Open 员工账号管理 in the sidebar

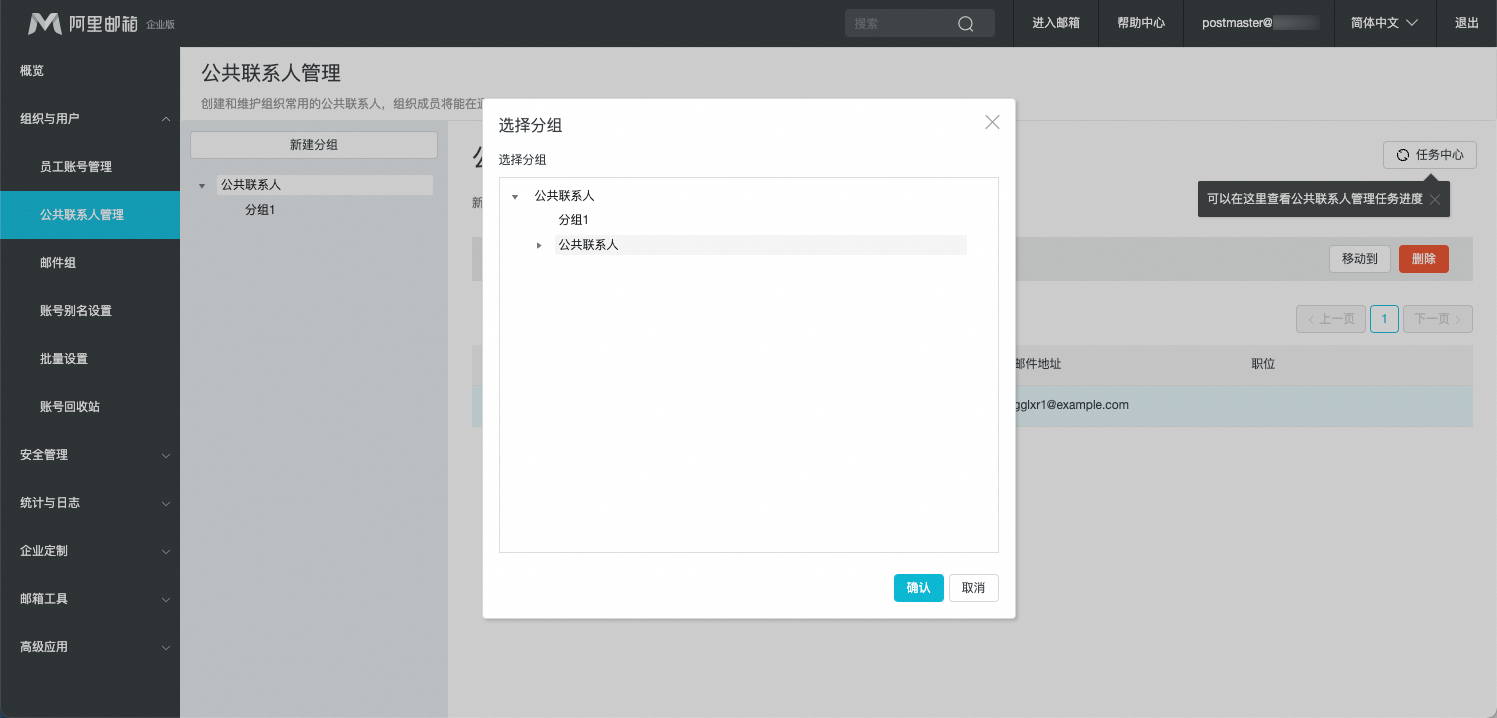click(76, 167)
